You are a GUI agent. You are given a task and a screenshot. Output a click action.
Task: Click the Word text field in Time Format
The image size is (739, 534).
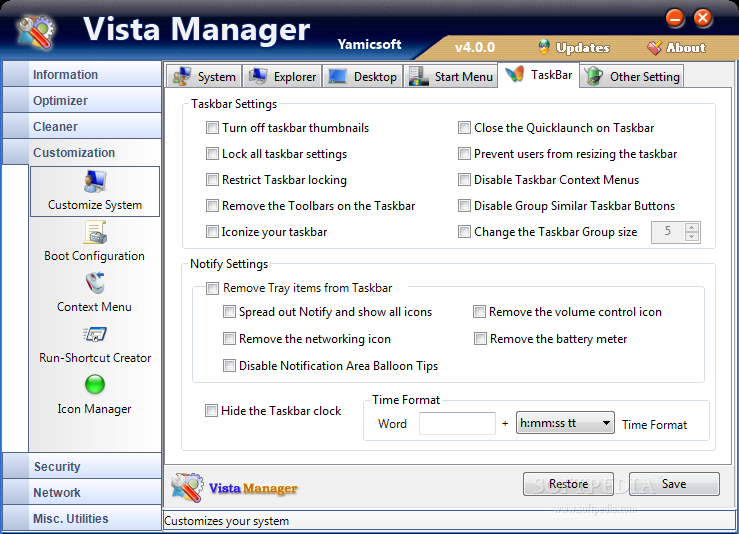click(x=457, y=423)
